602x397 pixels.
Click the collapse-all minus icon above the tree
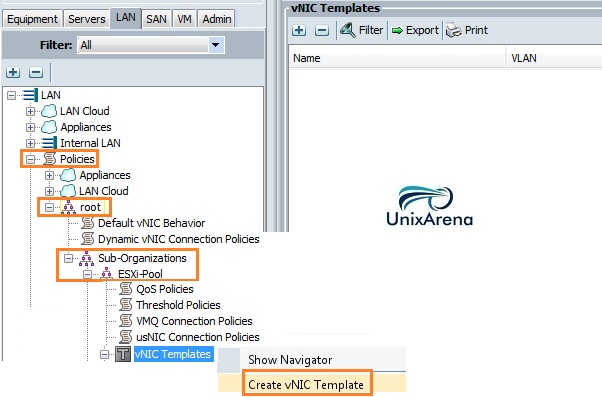[x=36, y=72]
